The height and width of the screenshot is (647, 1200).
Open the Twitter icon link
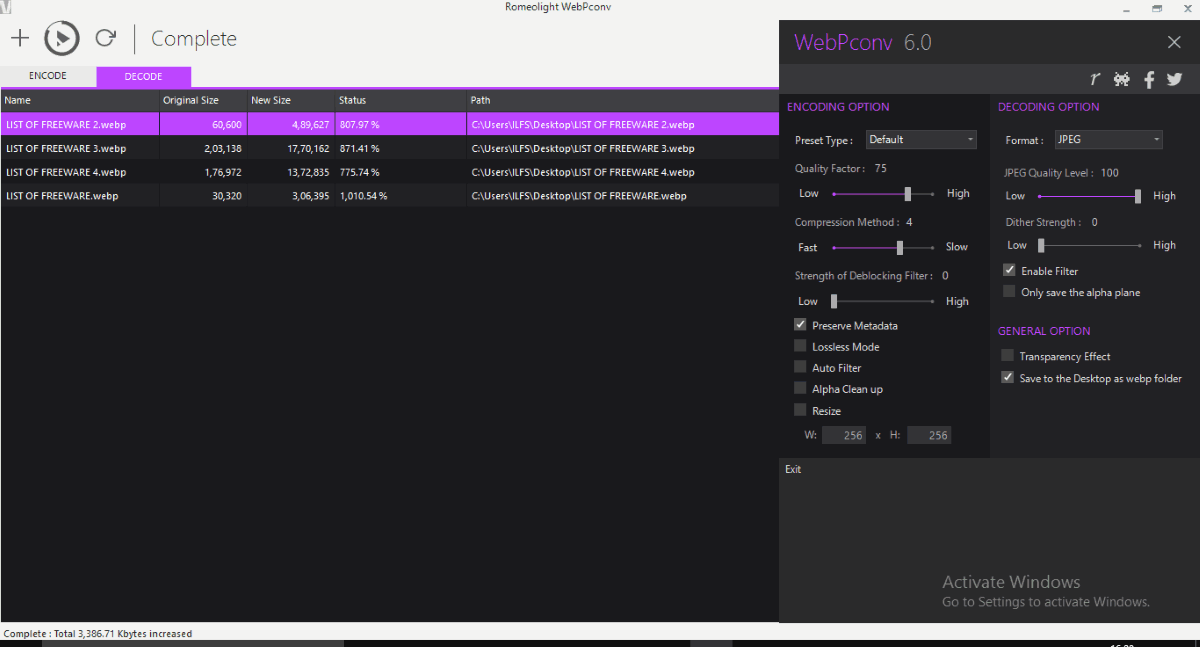coord(1174,80)
